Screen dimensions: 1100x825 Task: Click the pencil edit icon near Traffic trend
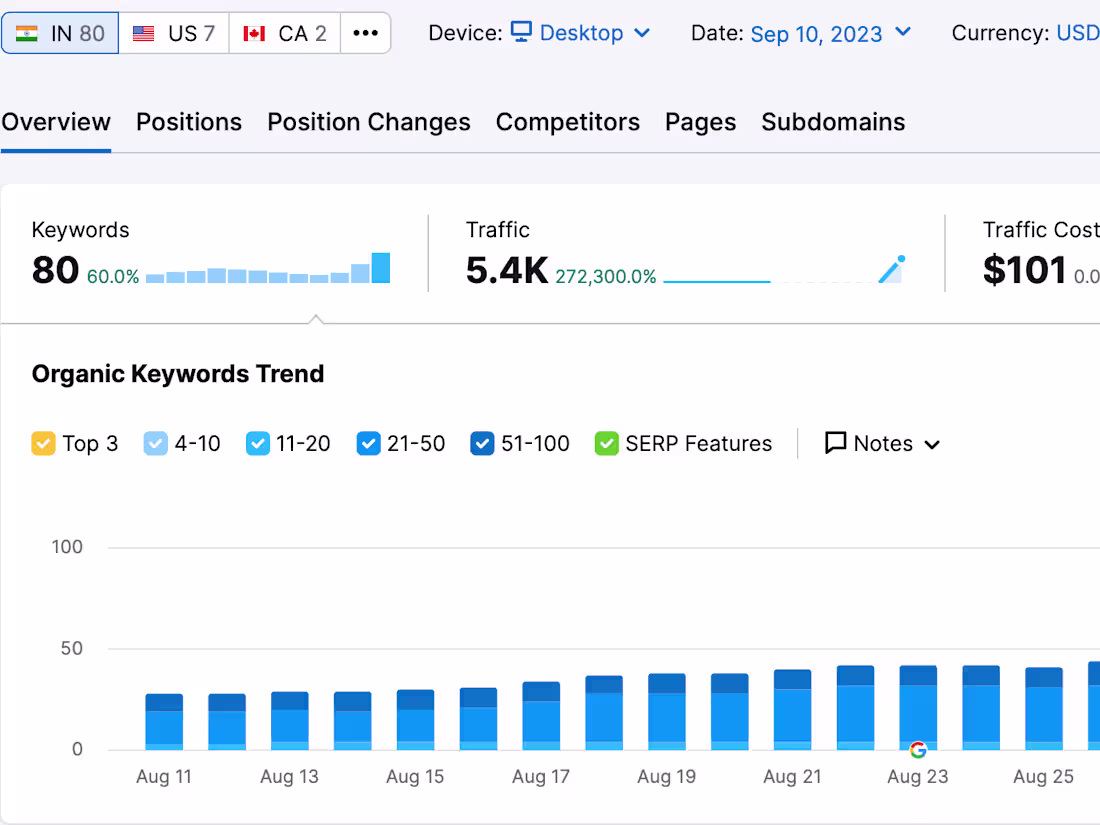pyautogui.click(x=891, y=268)
